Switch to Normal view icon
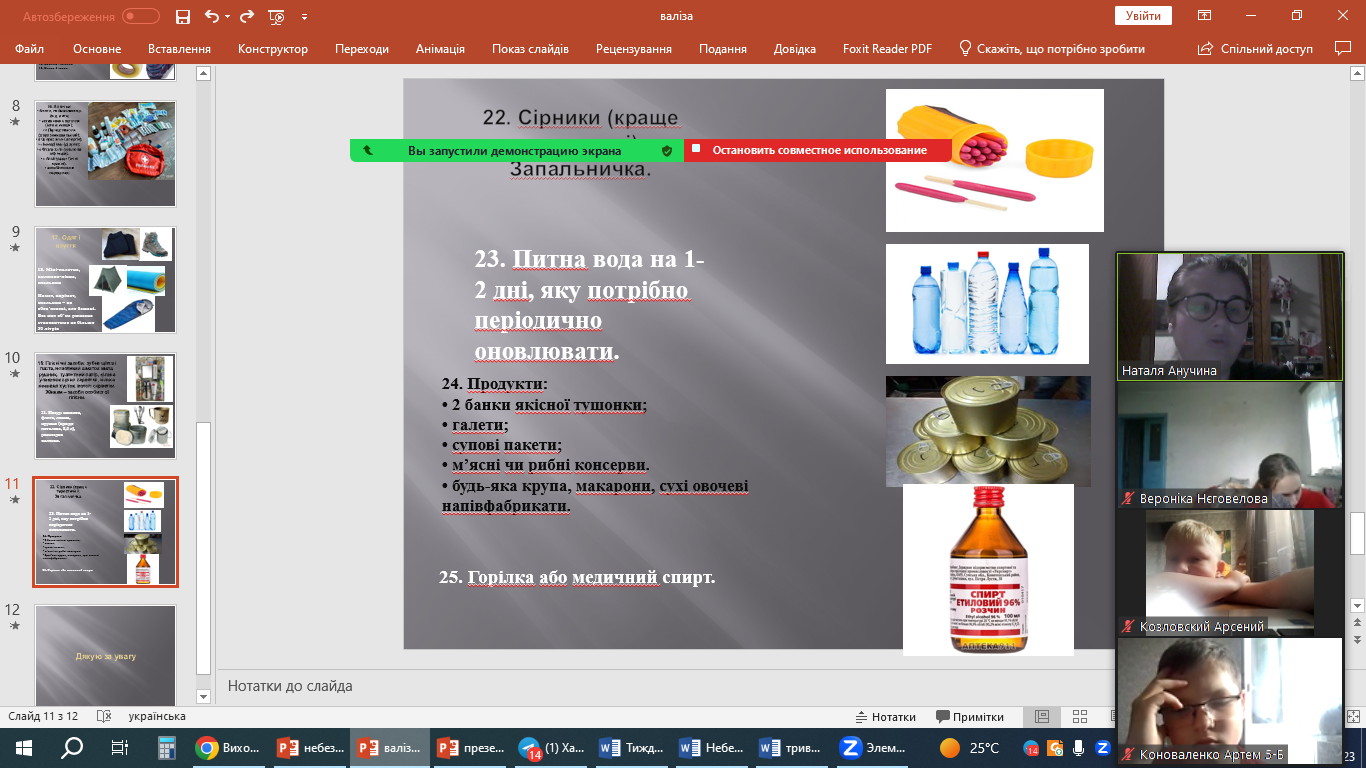 point(1041,716)
